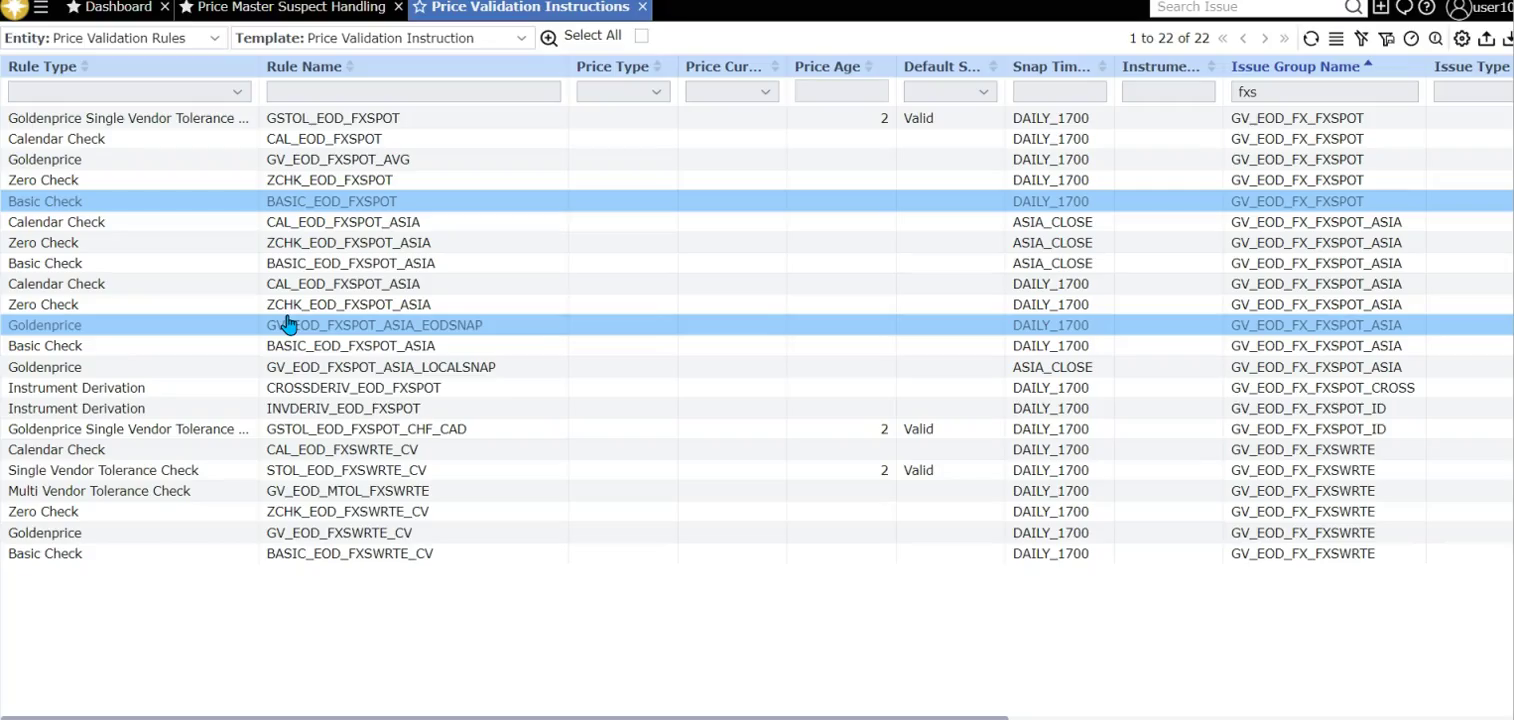Select the GV_EOD_FXSPOT_AVG rule
This screenshot has width=1514, height=720.
pos(338,159)
